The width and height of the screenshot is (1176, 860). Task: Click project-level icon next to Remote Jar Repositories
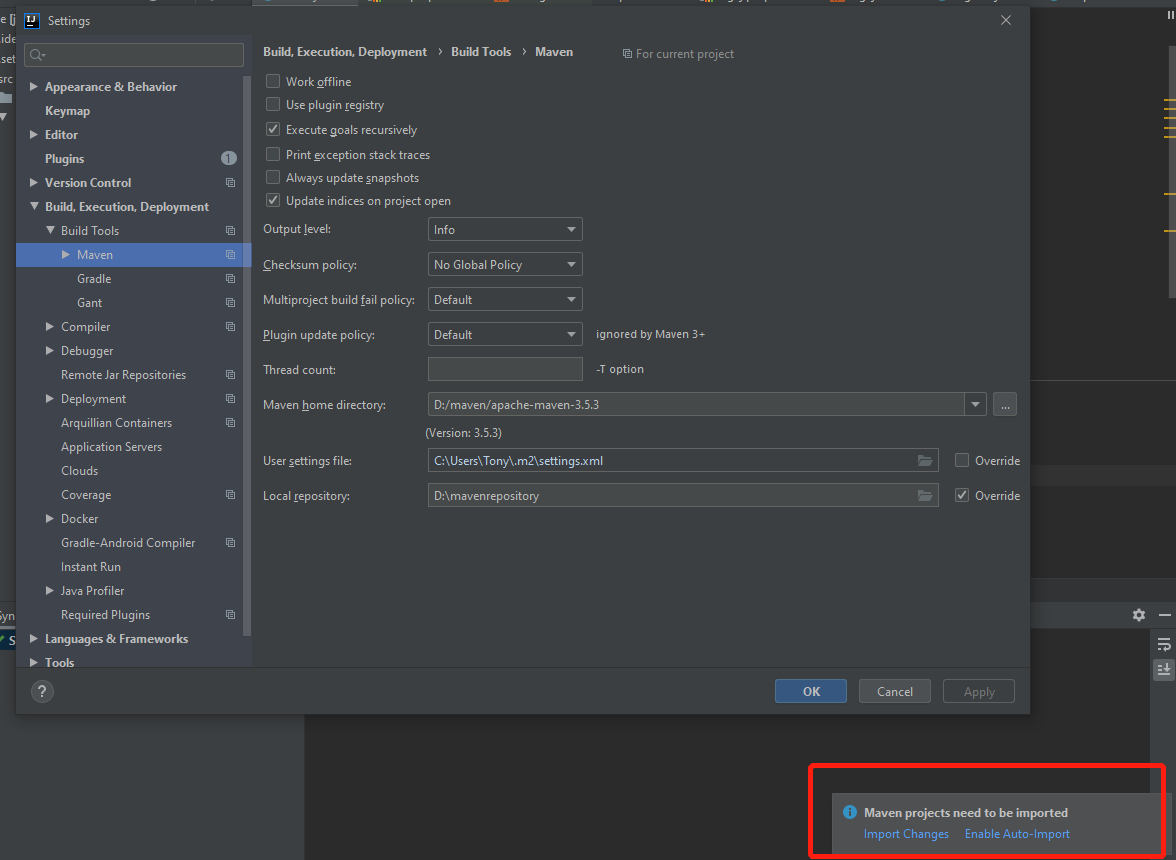coord(230,375)
